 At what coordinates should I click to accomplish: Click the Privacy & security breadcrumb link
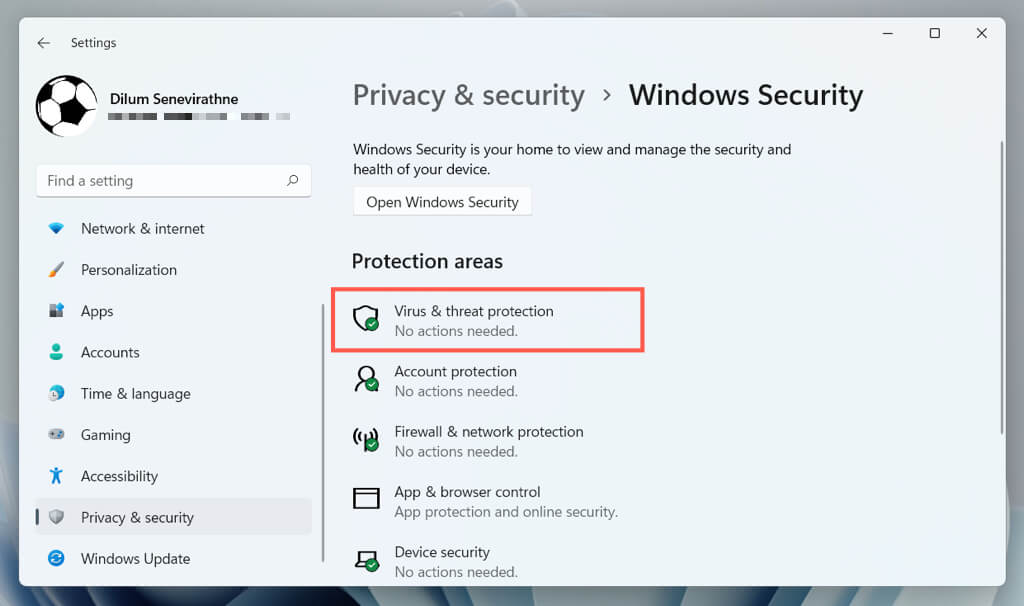coord(468,96)
